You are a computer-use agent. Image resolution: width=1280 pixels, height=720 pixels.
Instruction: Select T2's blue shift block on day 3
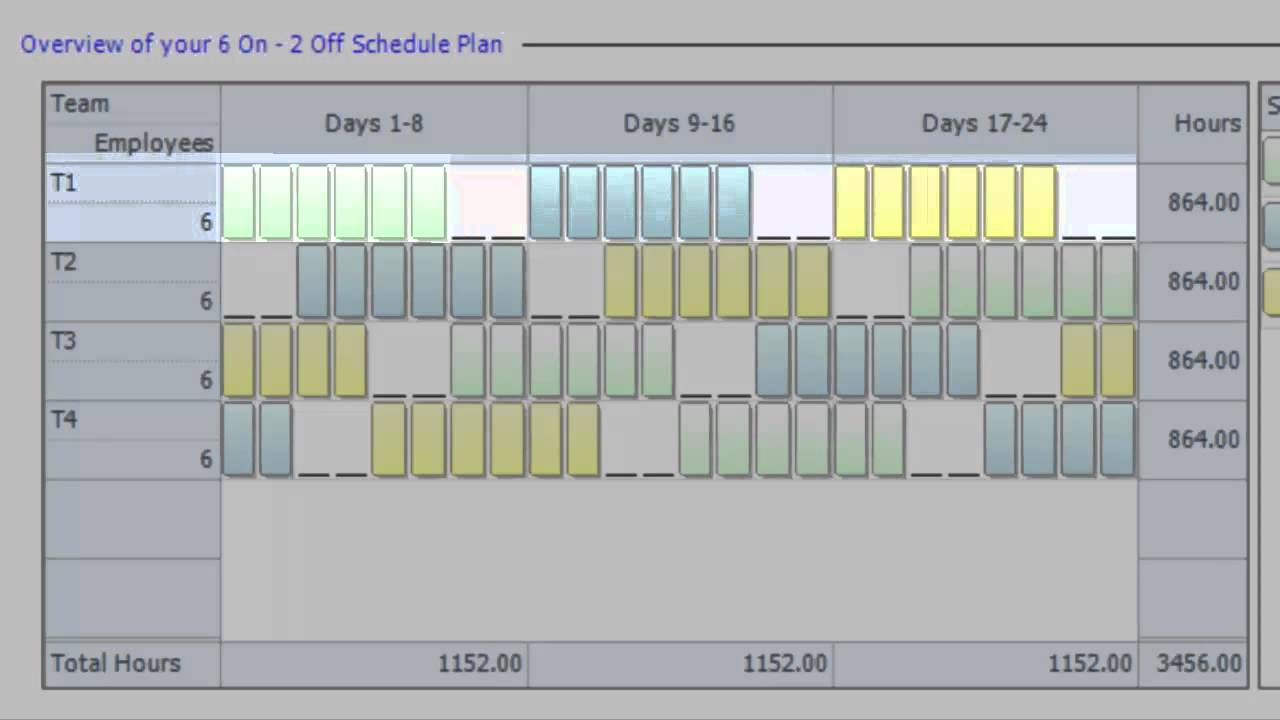pos(313,282)
